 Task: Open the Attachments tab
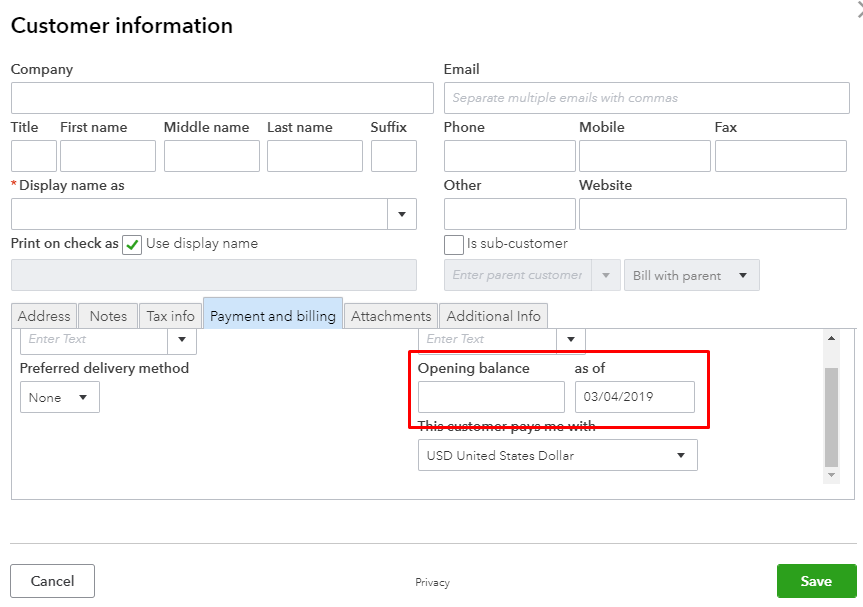tap(391, 316)
